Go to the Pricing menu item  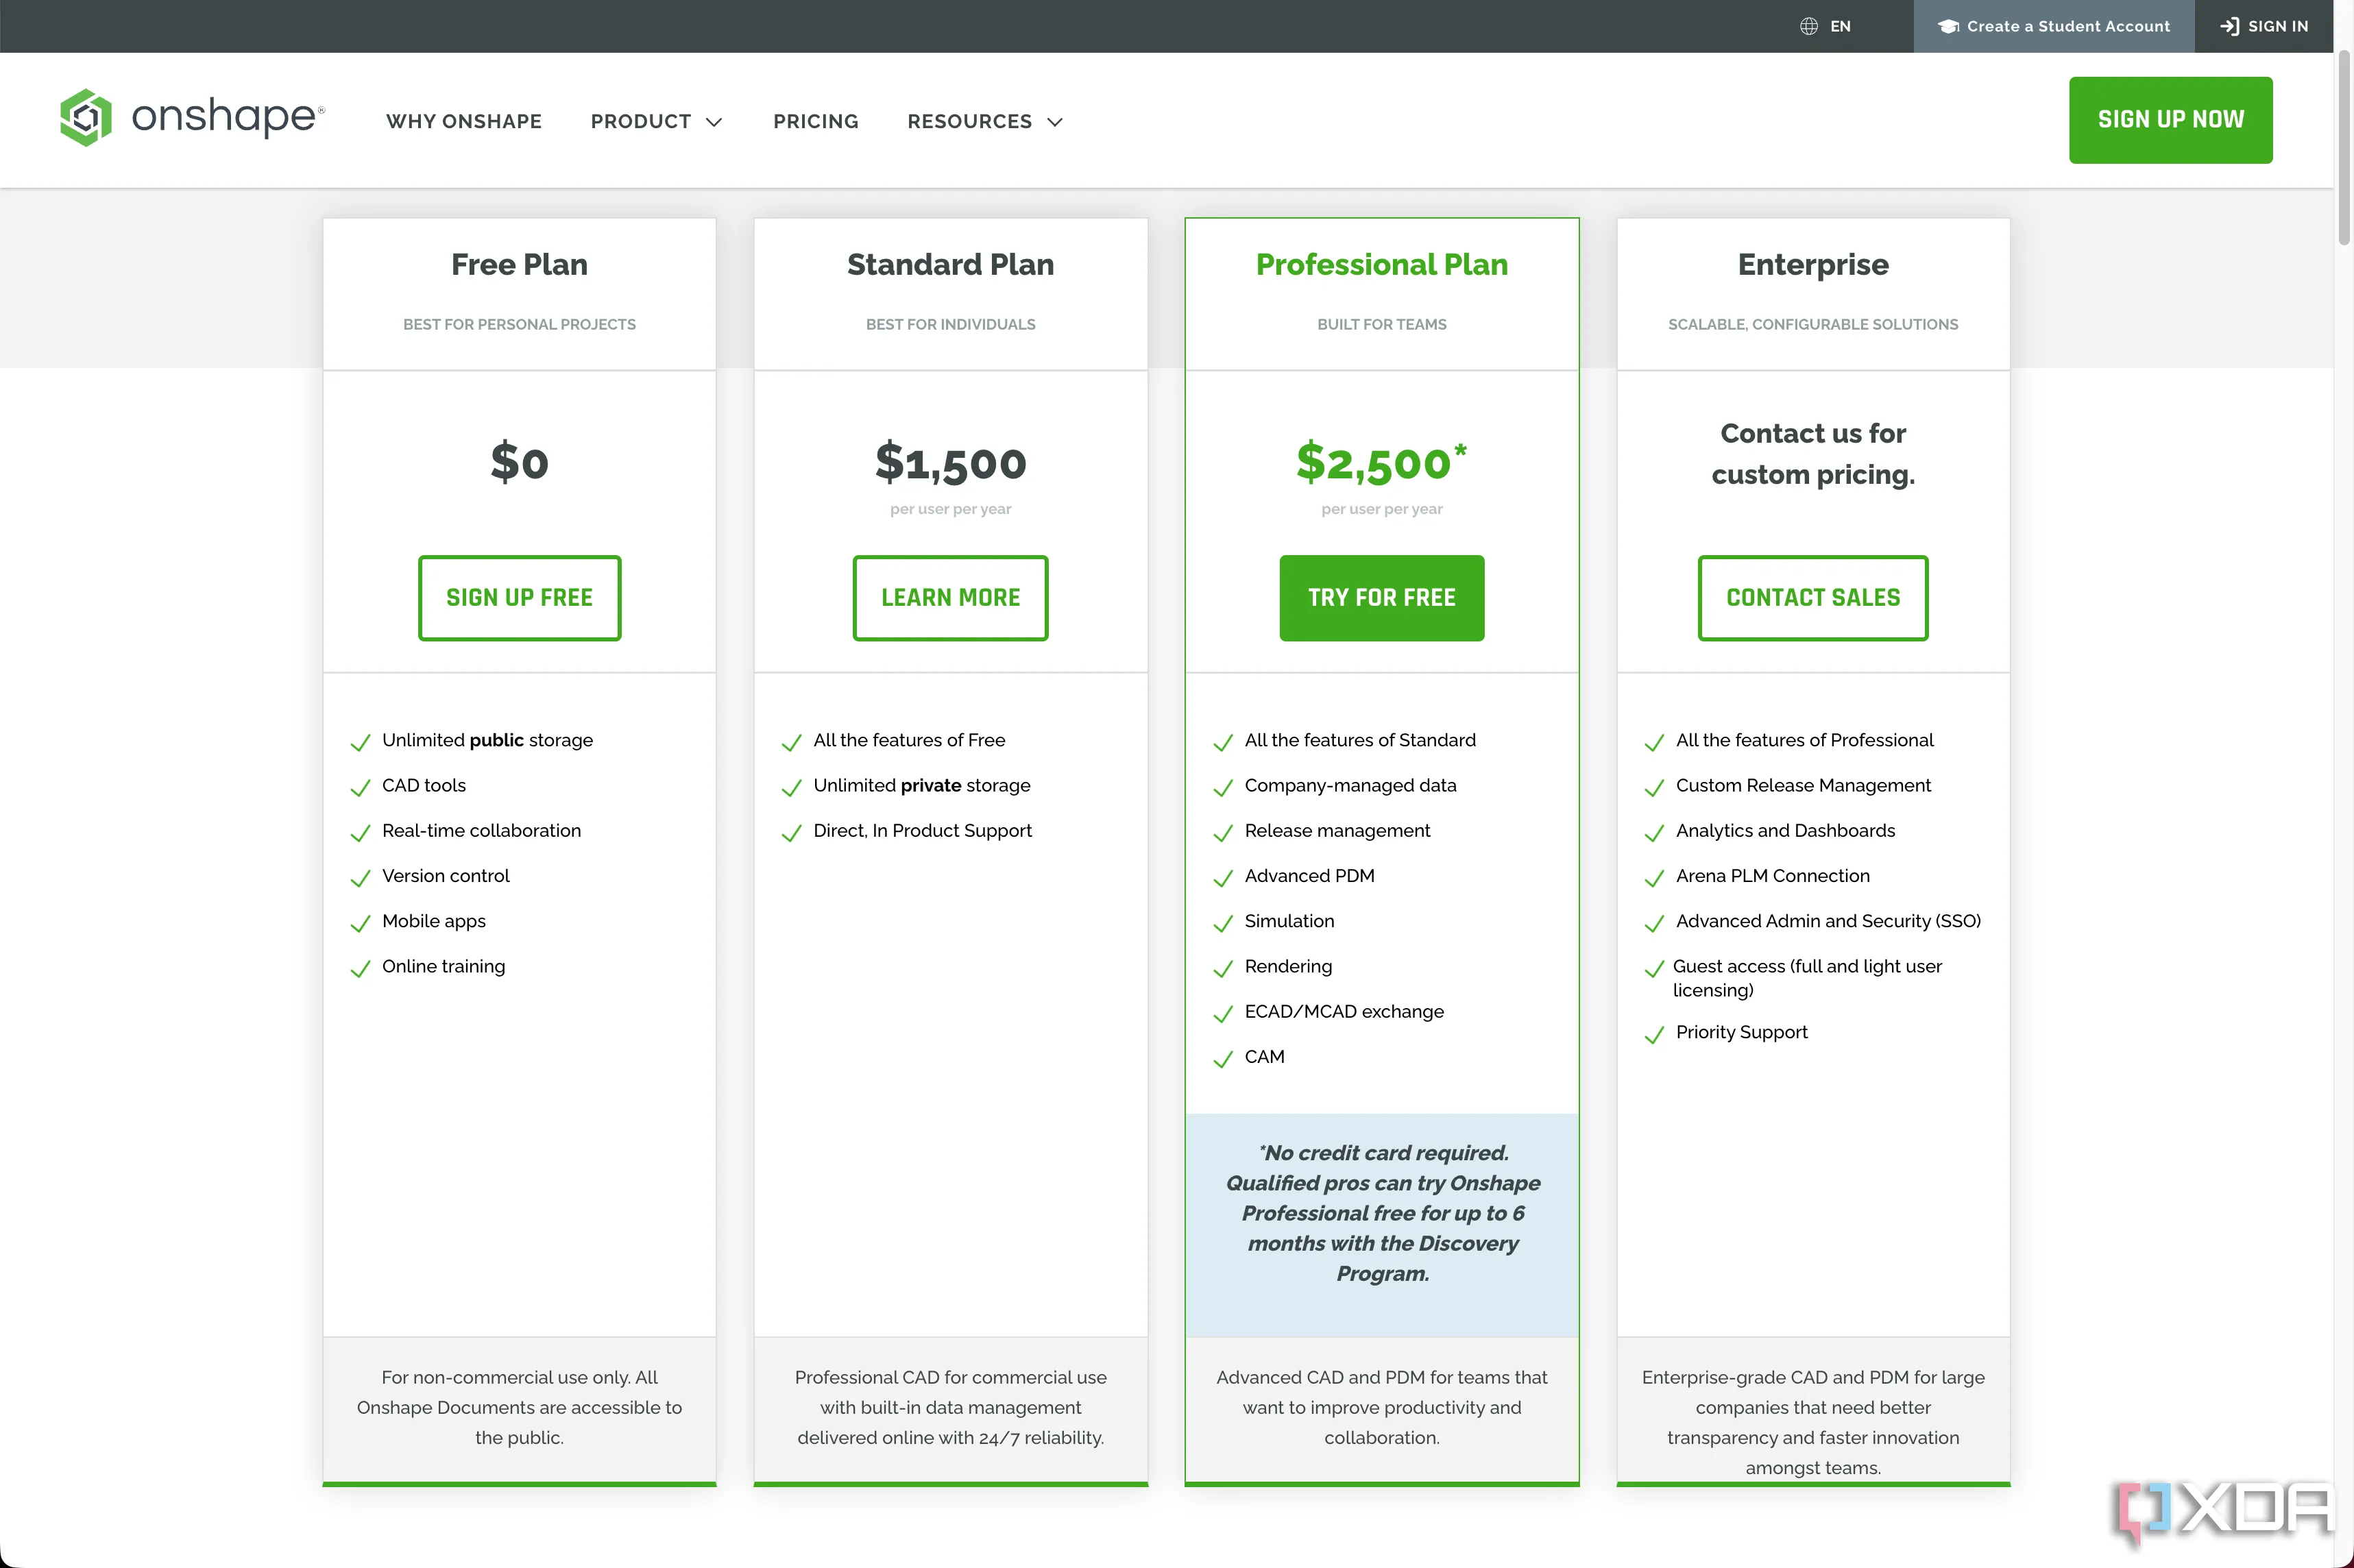(815, 122)
